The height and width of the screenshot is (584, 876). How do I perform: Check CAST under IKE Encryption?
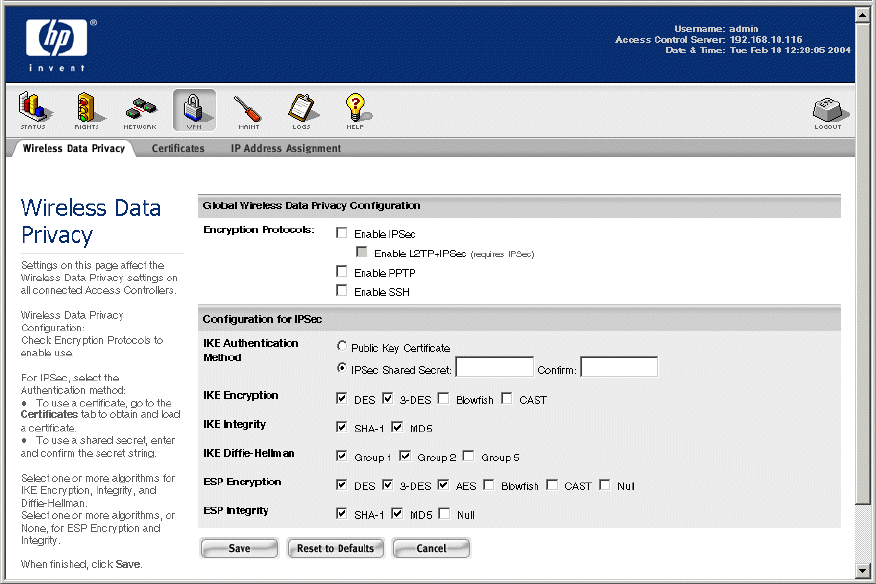coord(507,398)
